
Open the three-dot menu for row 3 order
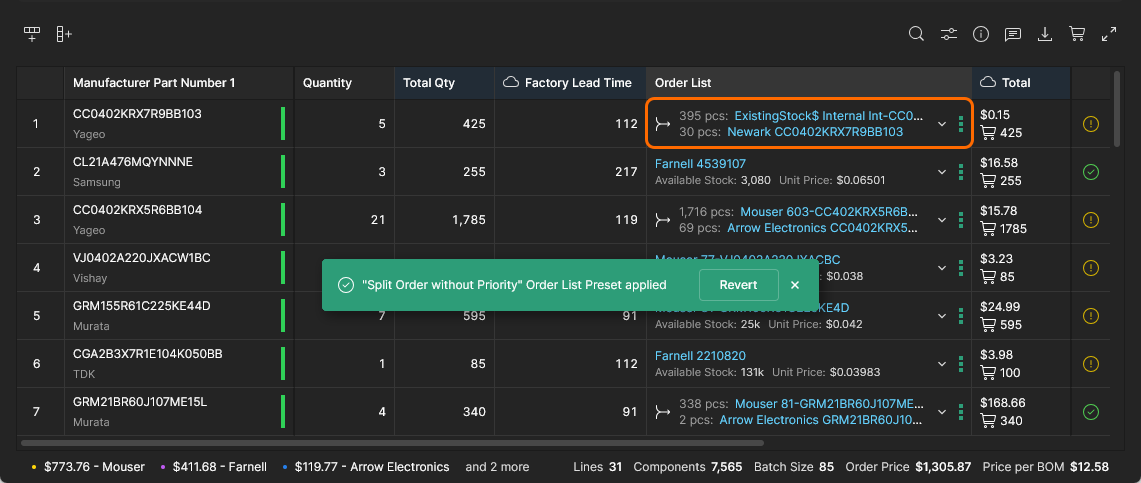(x=960, y=220)
